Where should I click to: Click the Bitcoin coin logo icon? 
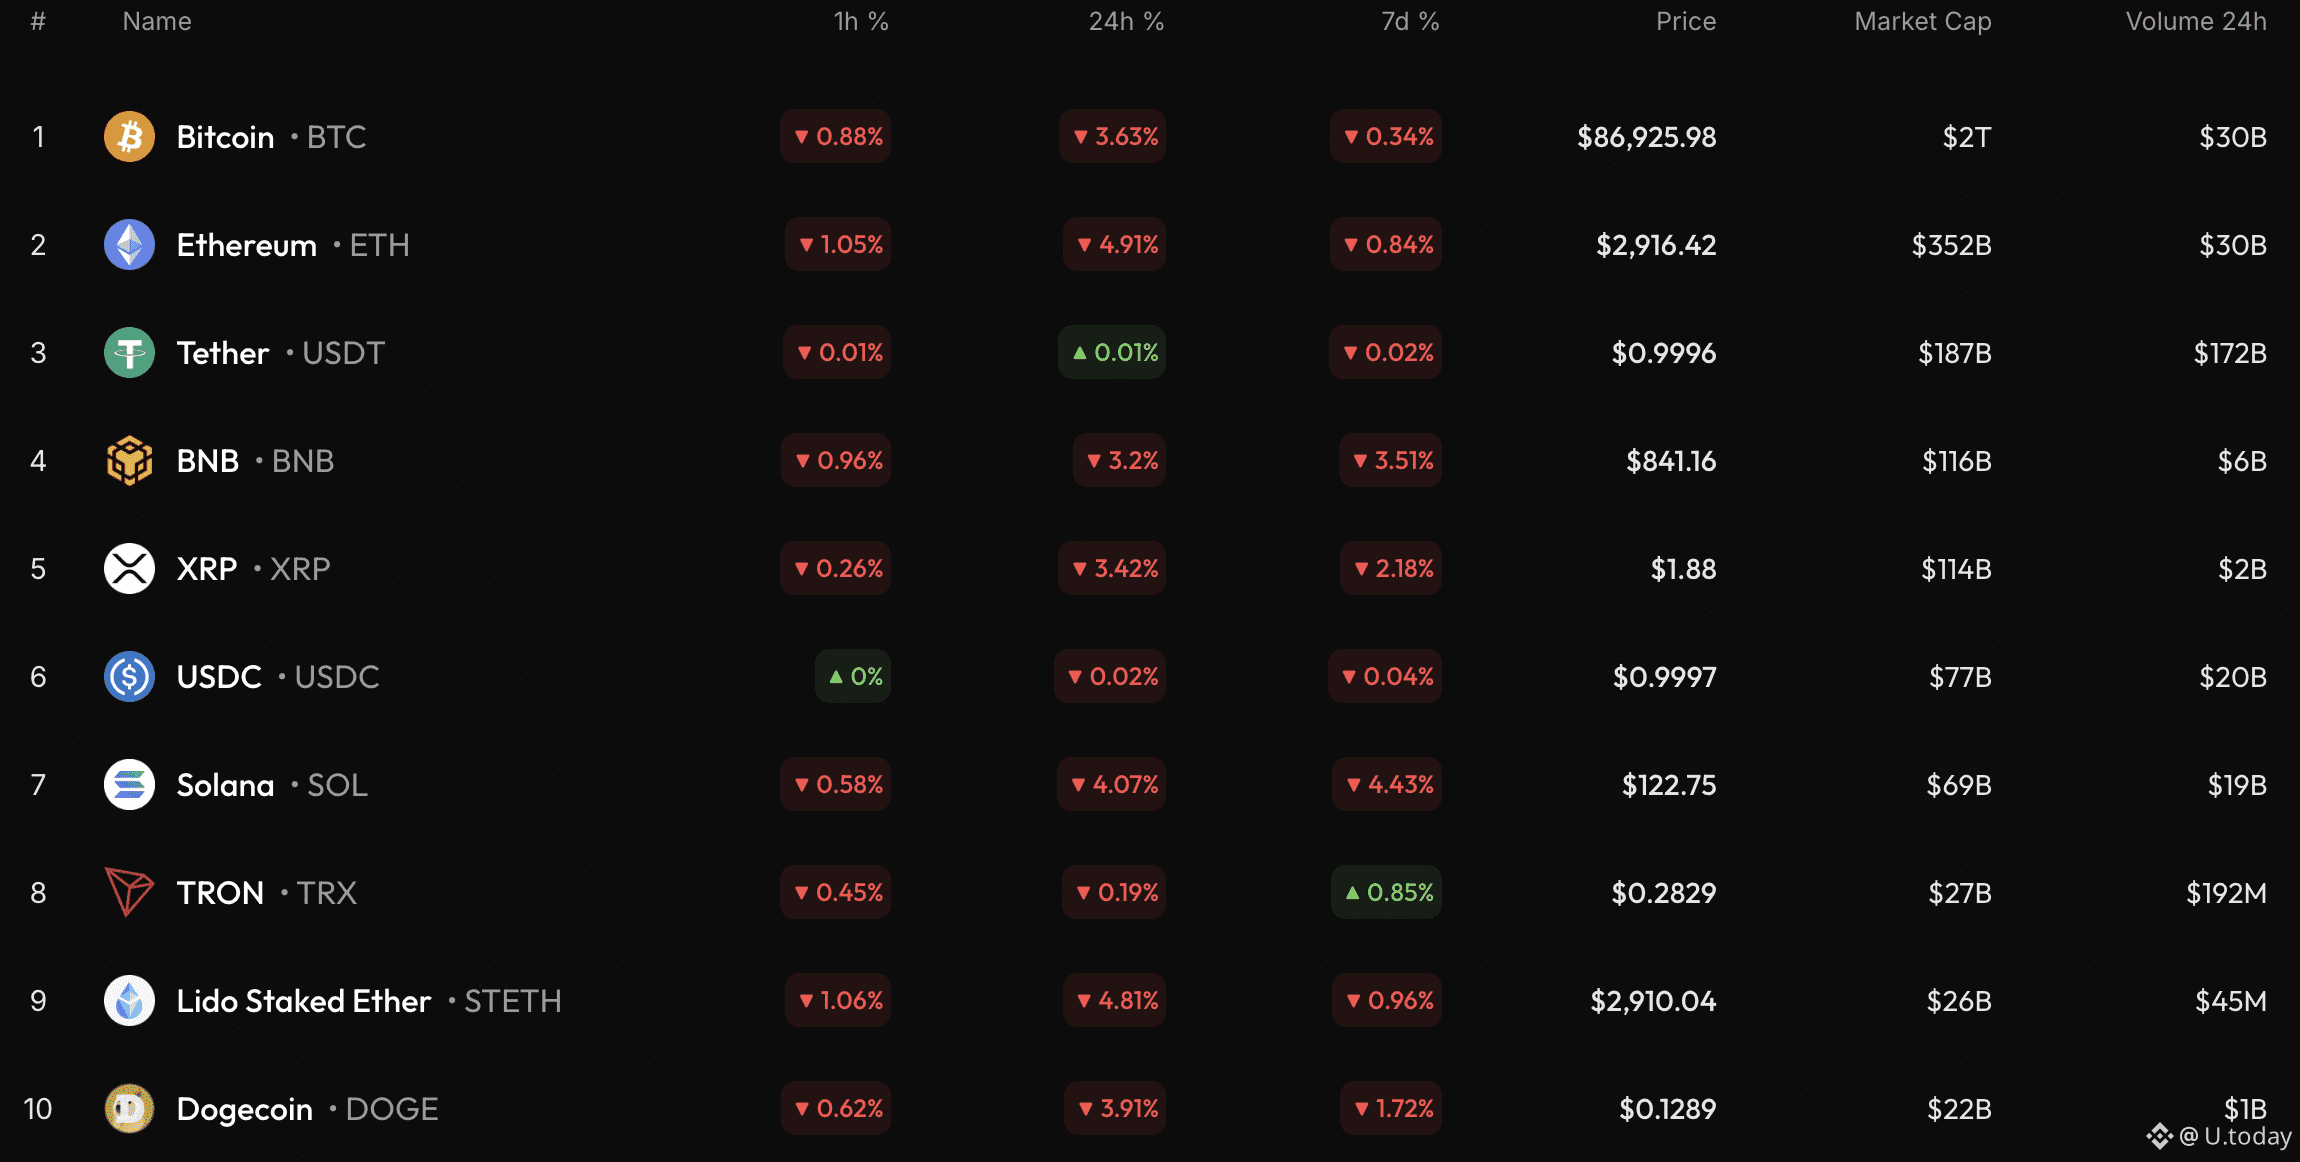coord(129,137)
